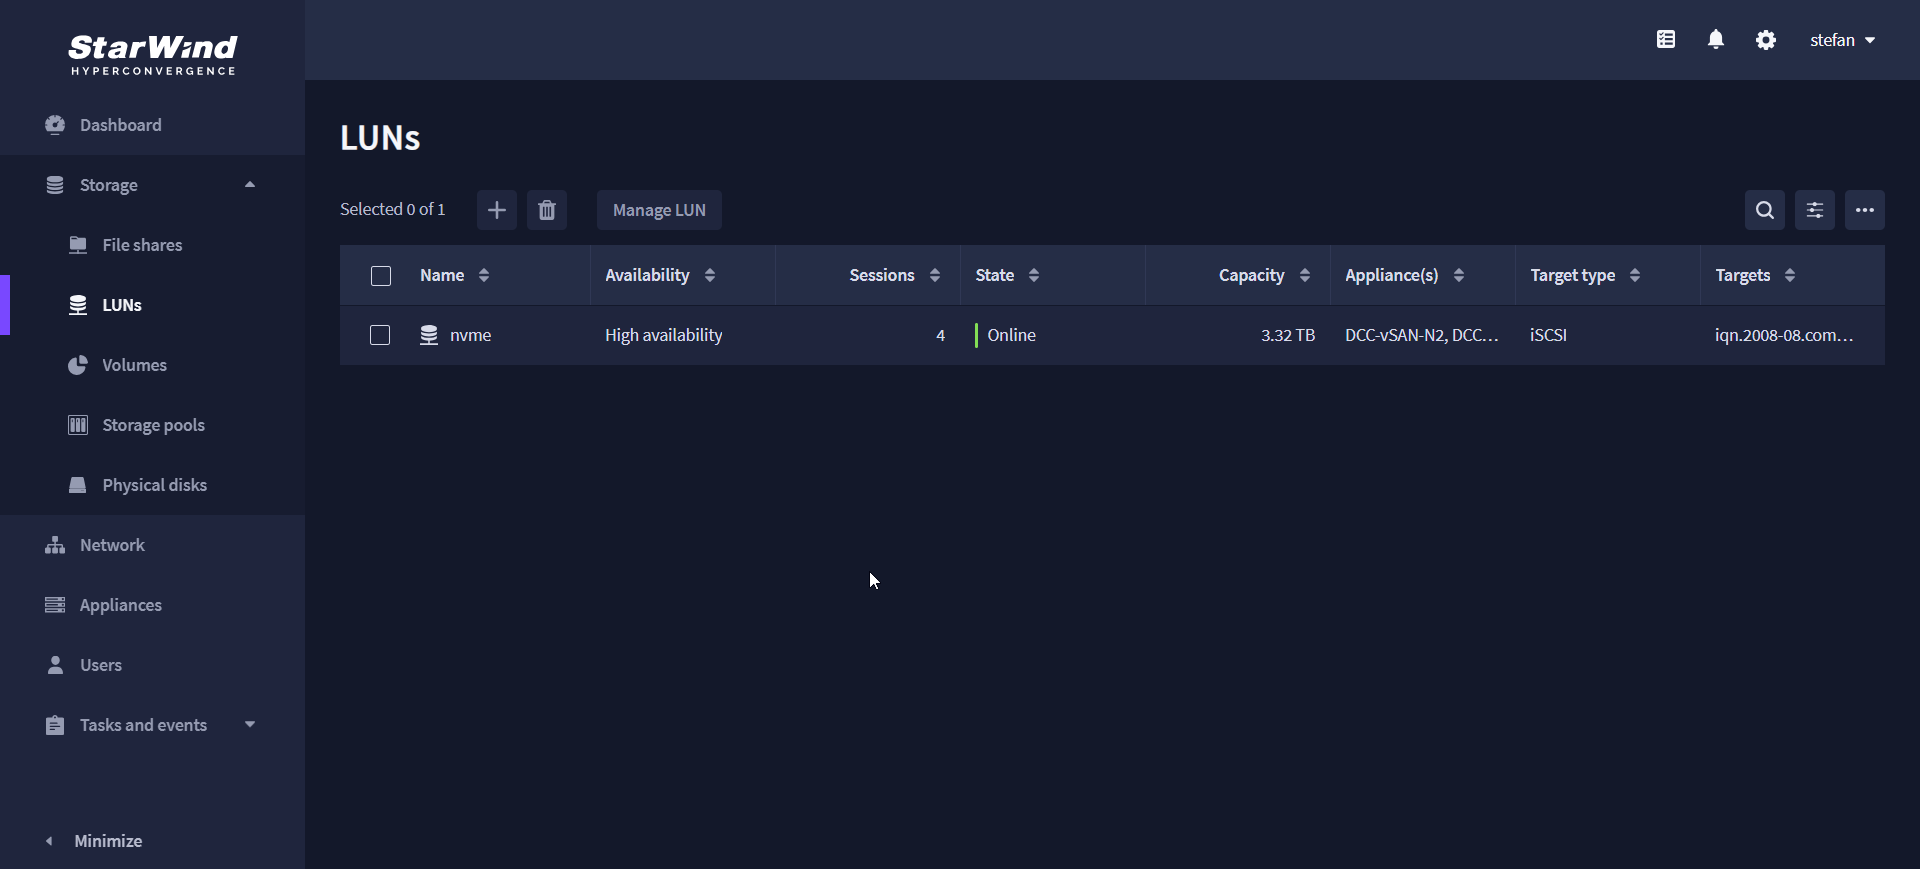Viewport: 1920px width, 869px height.
Task: Click the Volumes pie icon
Action: [78, 365]
